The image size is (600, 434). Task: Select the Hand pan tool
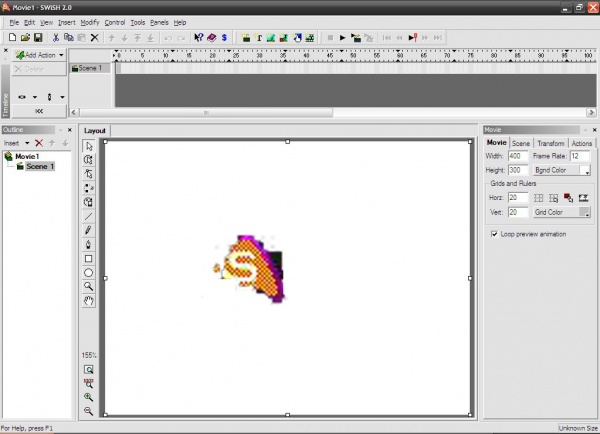88,300
